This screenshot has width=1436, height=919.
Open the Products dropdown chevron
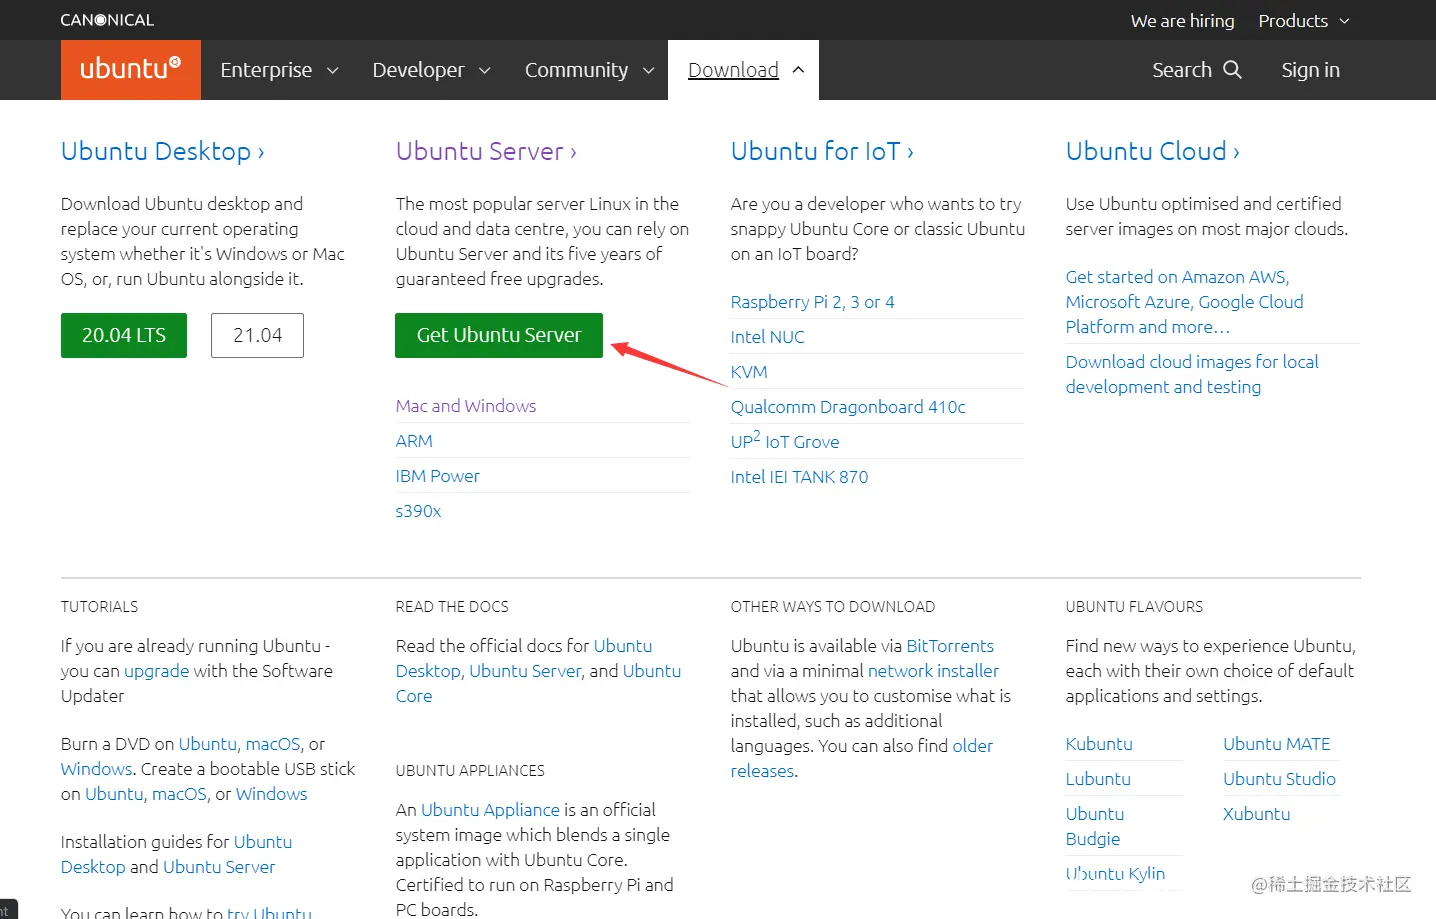tap(1344, 21)
